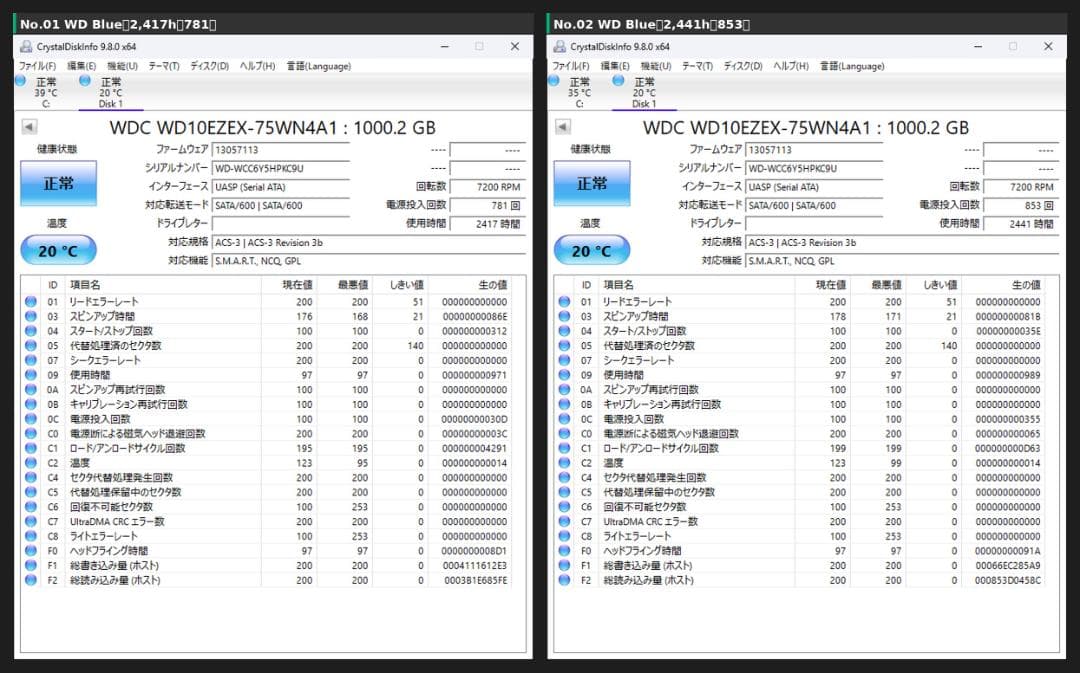Click 正常 health status button in right window
1080x673 pixels.
pyautogui.click(x=592, y=183)
